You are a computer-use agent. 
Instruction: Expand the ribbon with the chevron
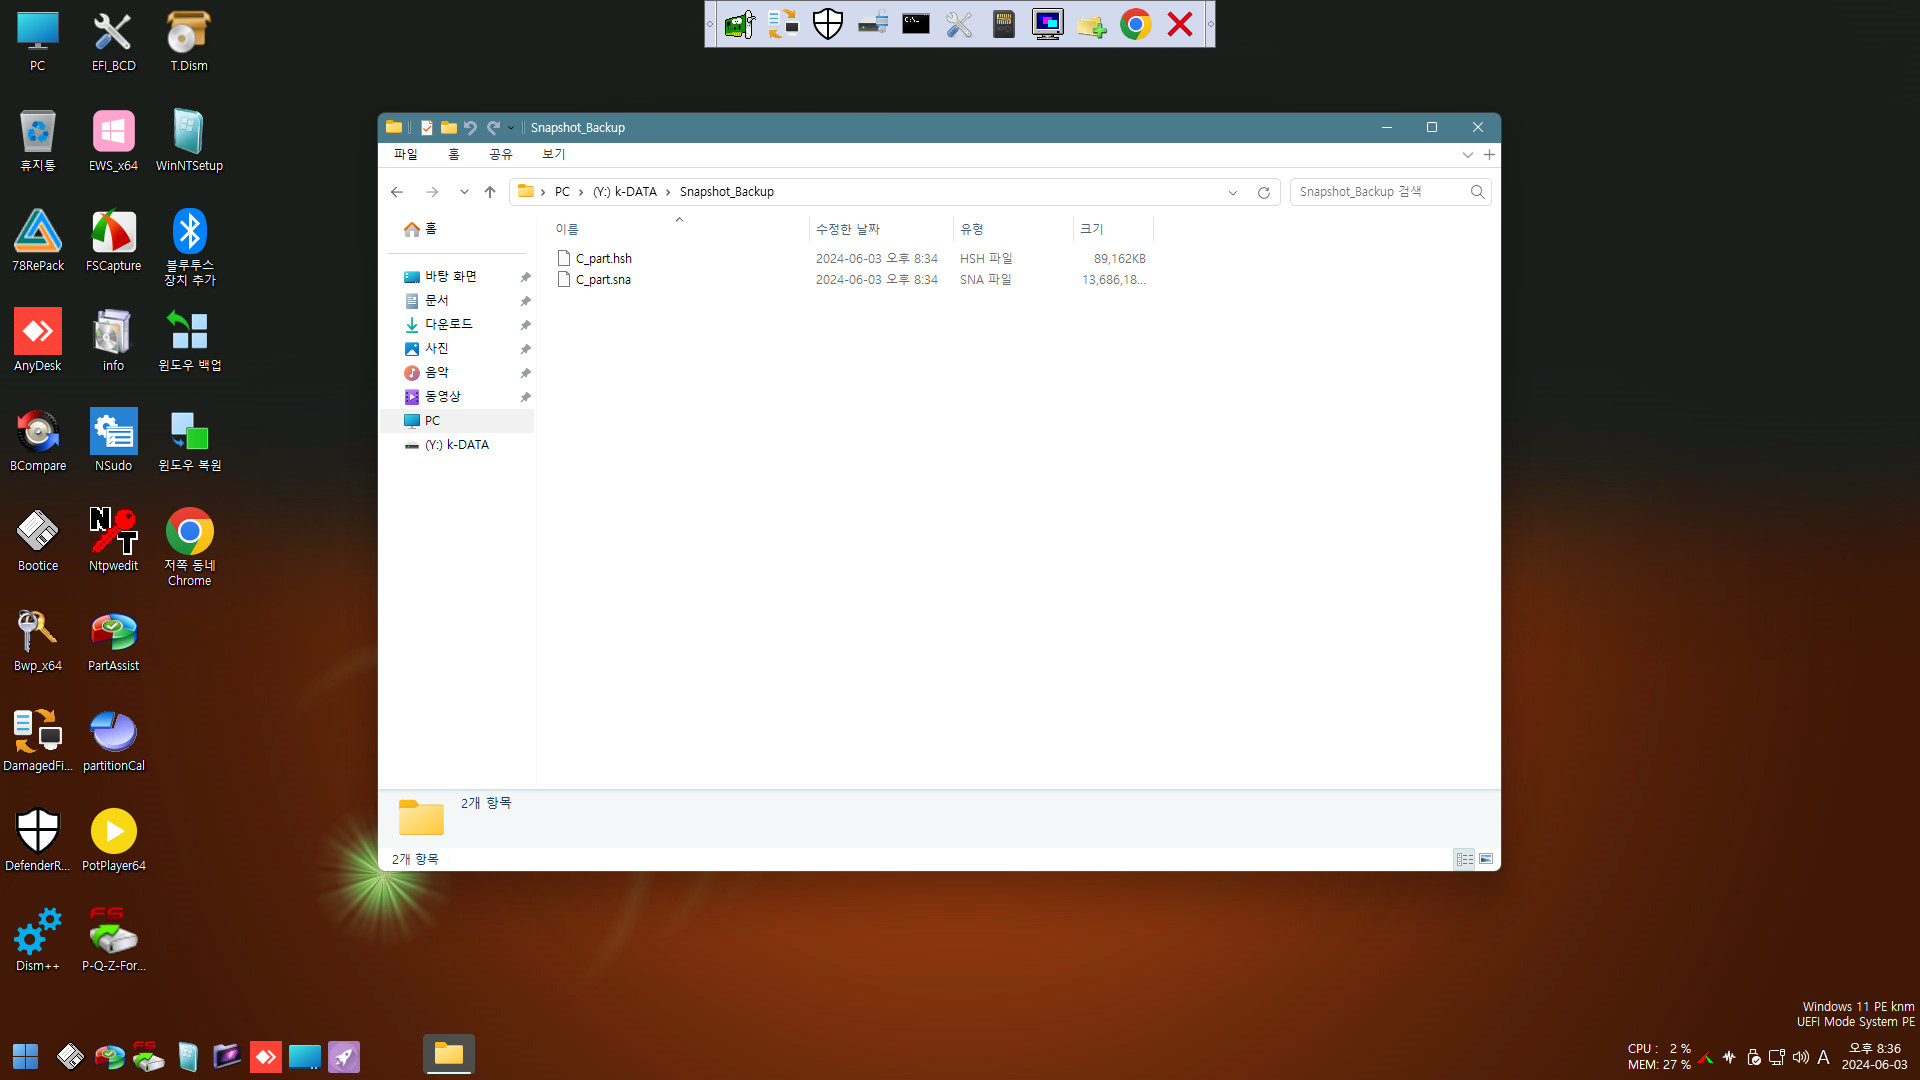(1467, 155)
